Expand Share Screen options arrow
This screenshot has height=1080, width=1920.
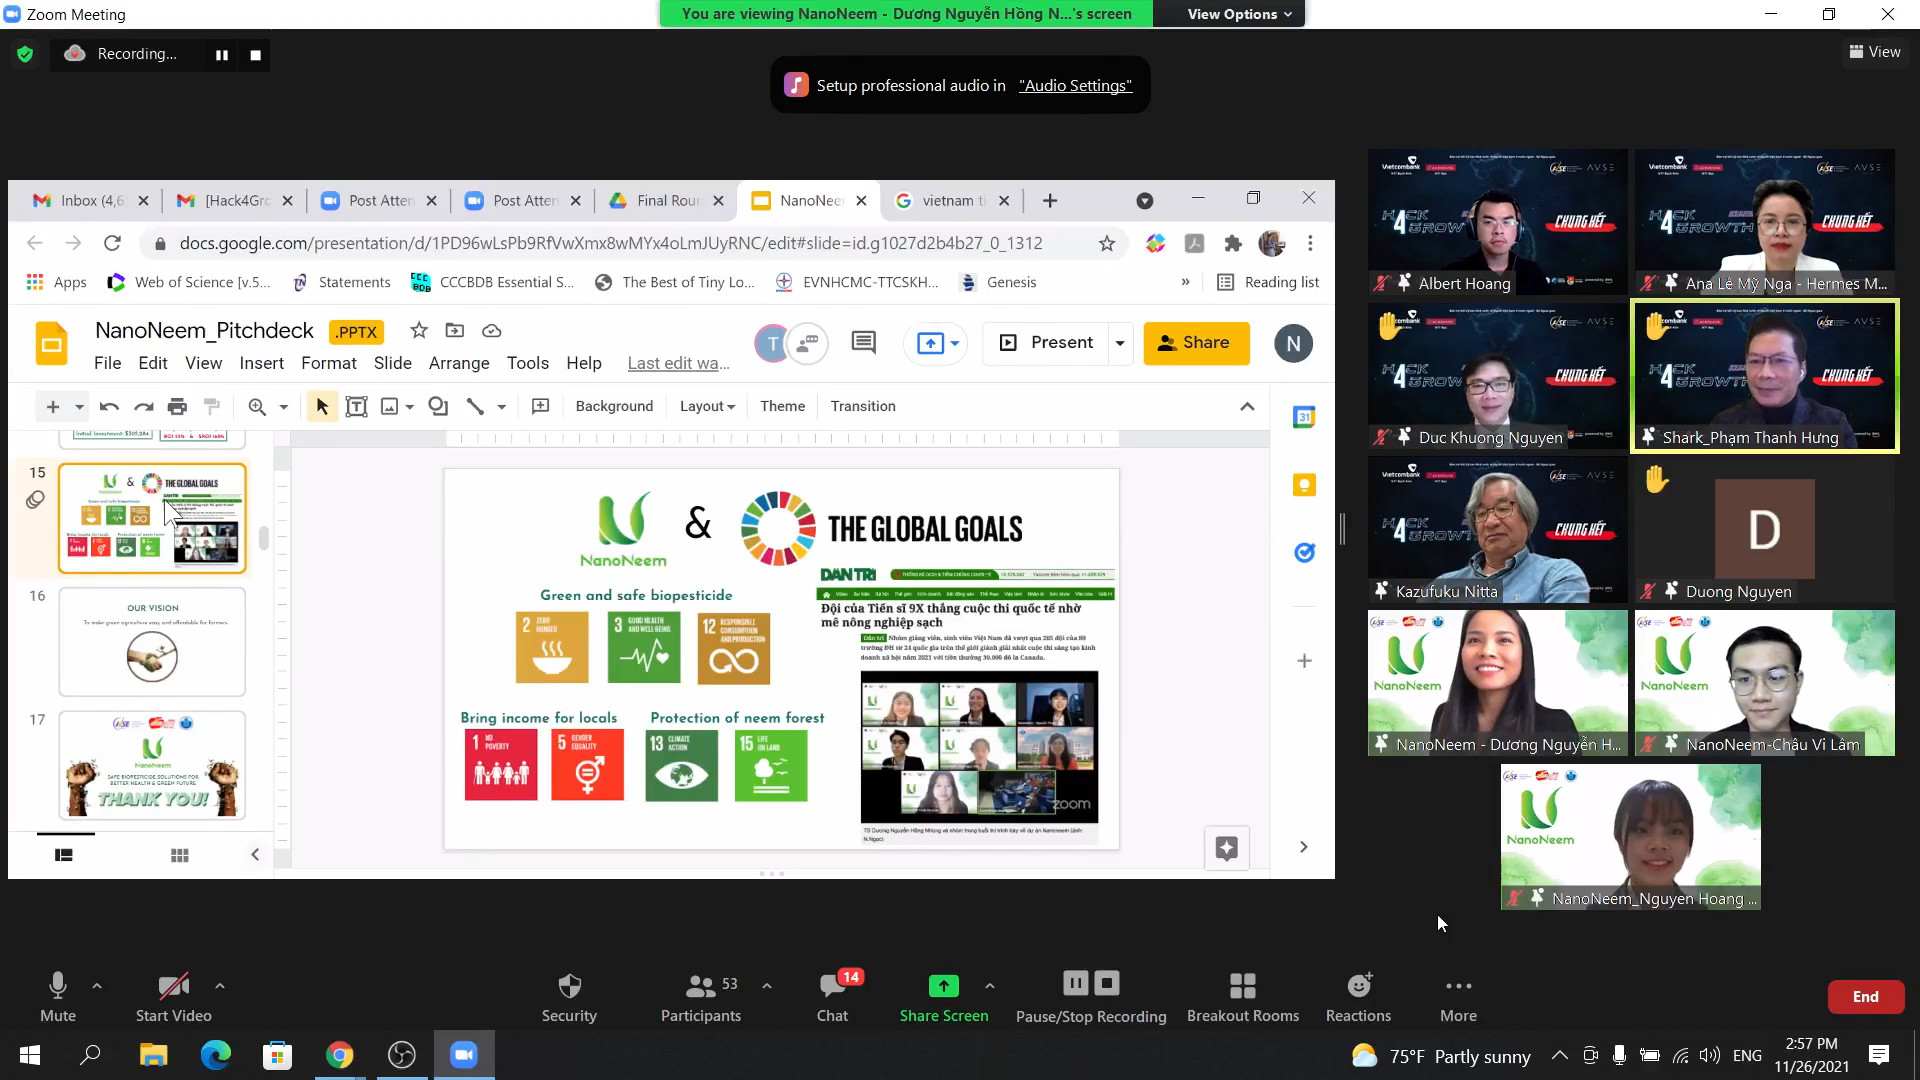tap(990, 986)
